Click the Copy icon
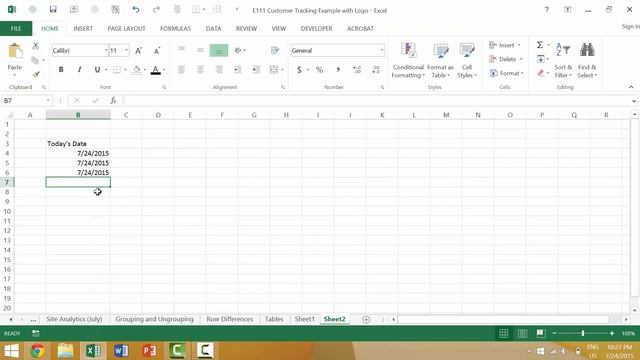The image size is (640, 360). pyautogui.click(x=36, y=60)
